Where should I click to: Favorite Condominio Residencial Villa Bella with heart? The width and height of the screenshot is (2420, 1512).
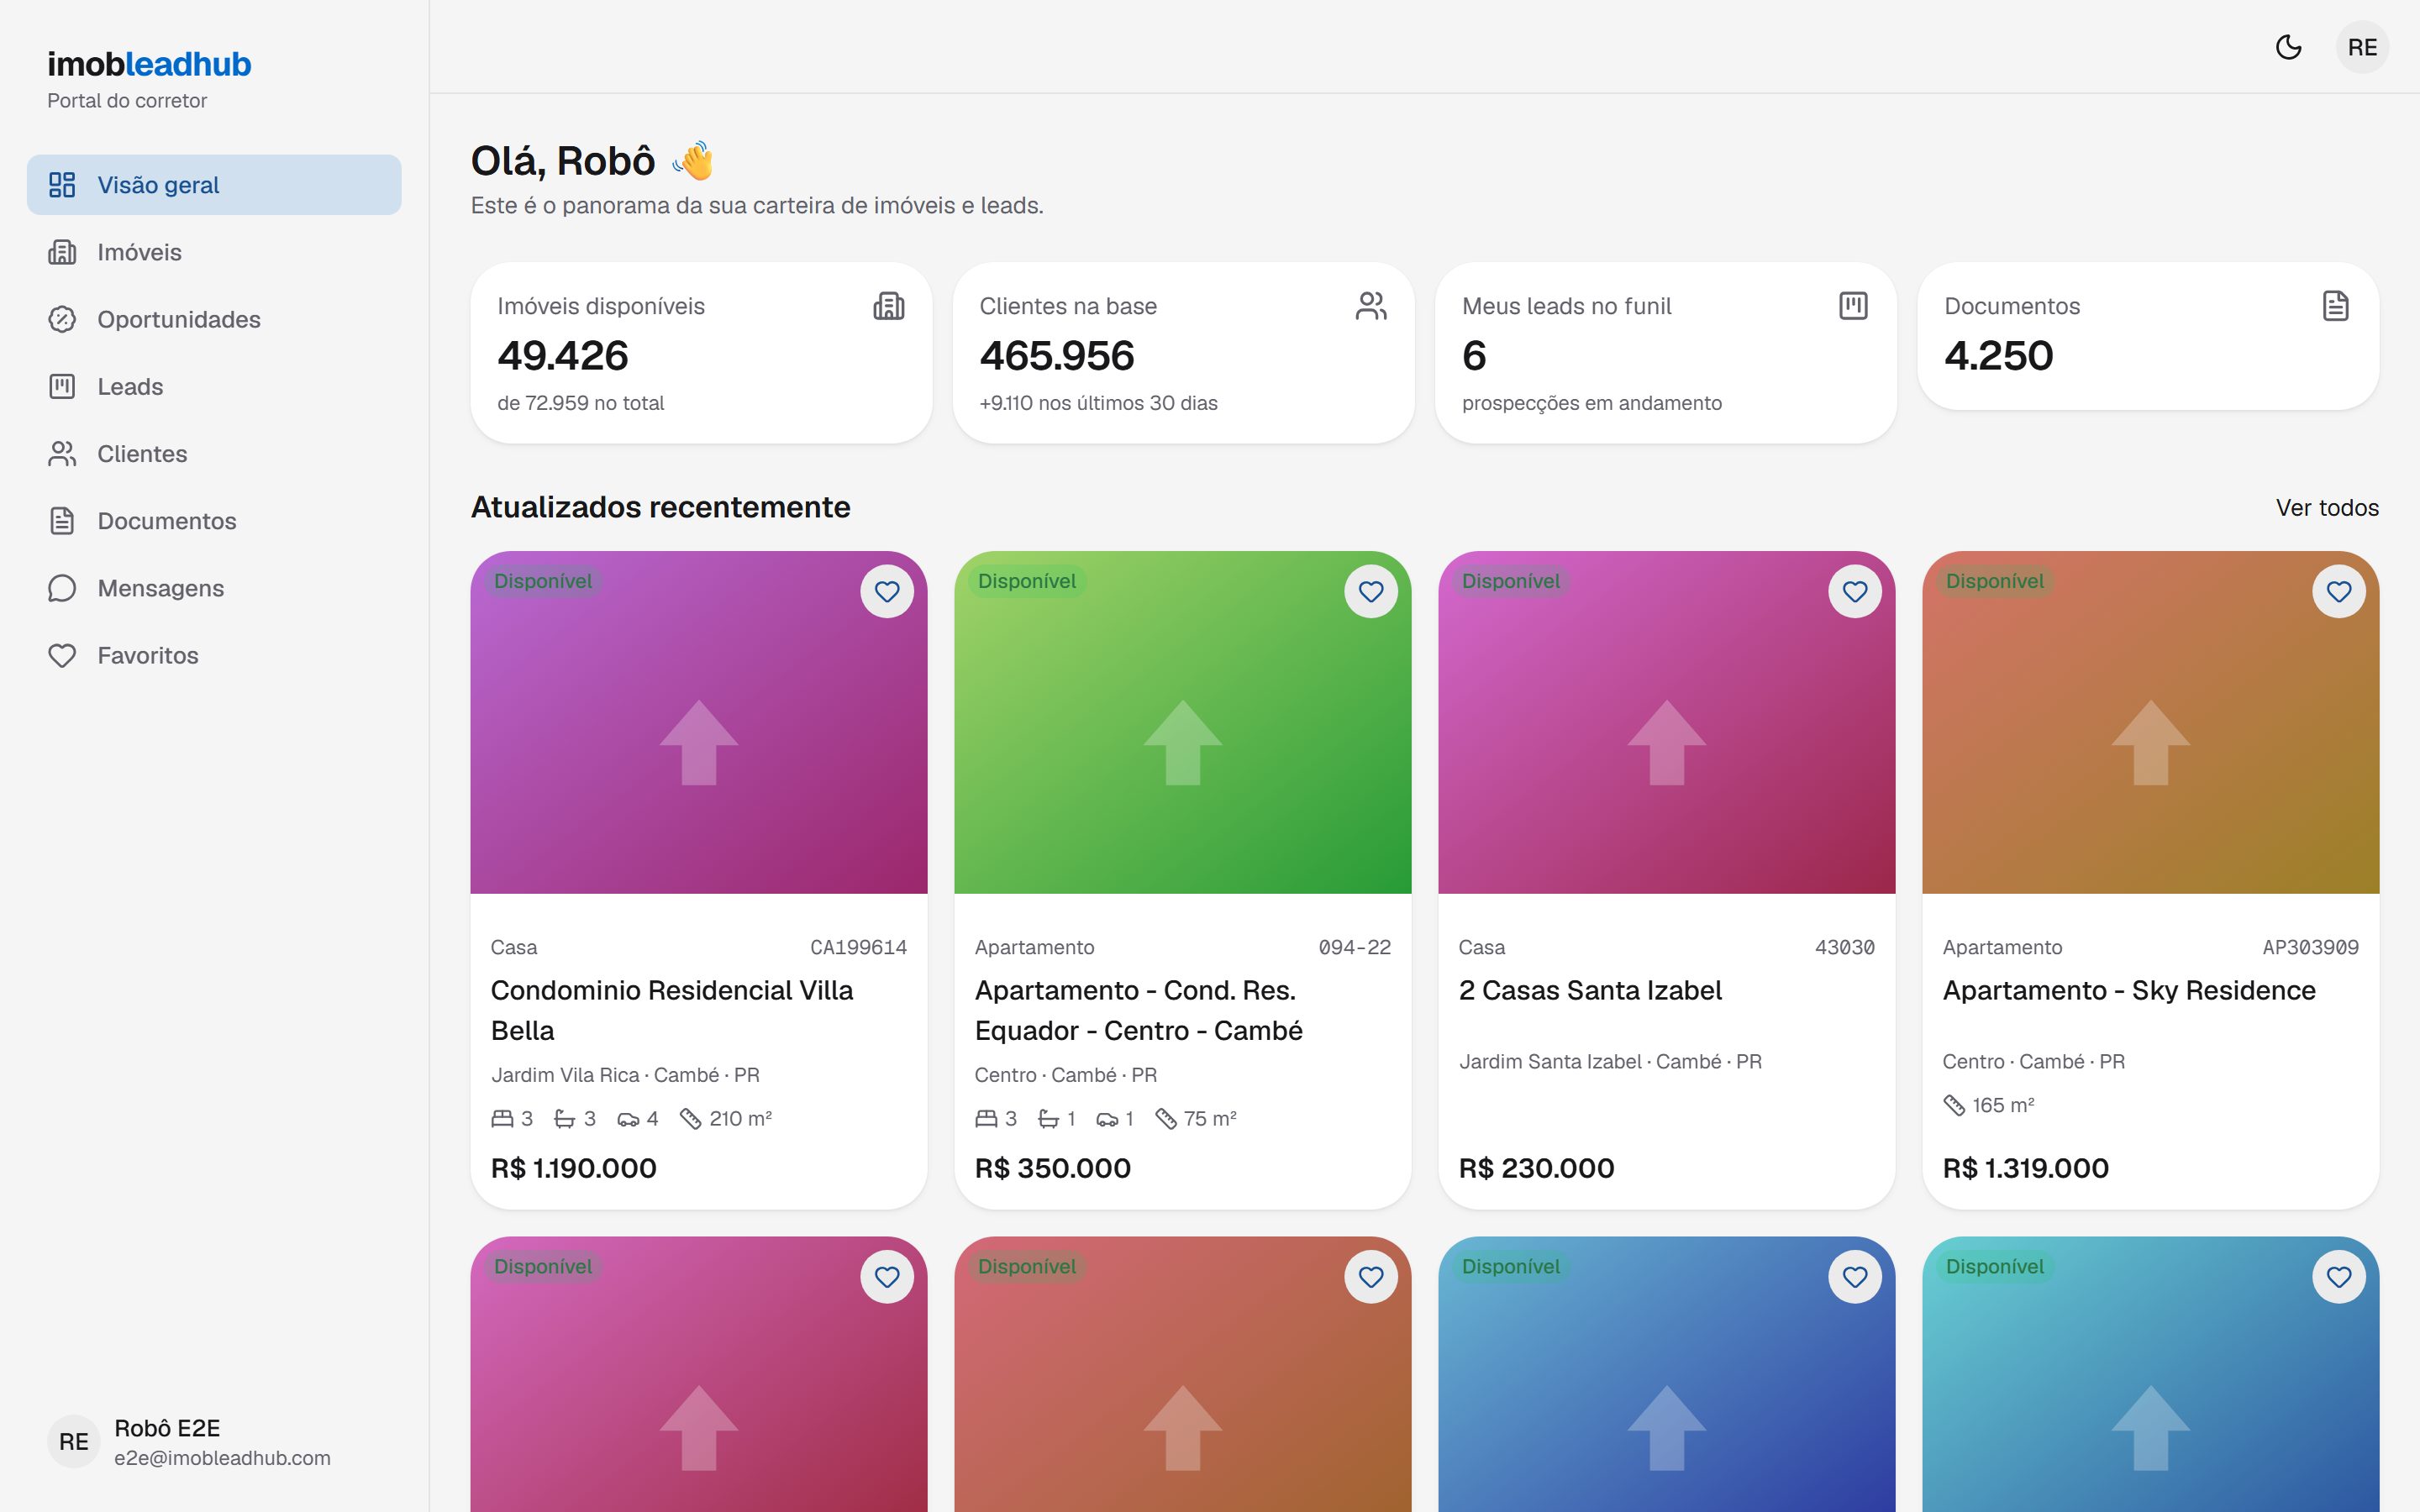(887, 591)
